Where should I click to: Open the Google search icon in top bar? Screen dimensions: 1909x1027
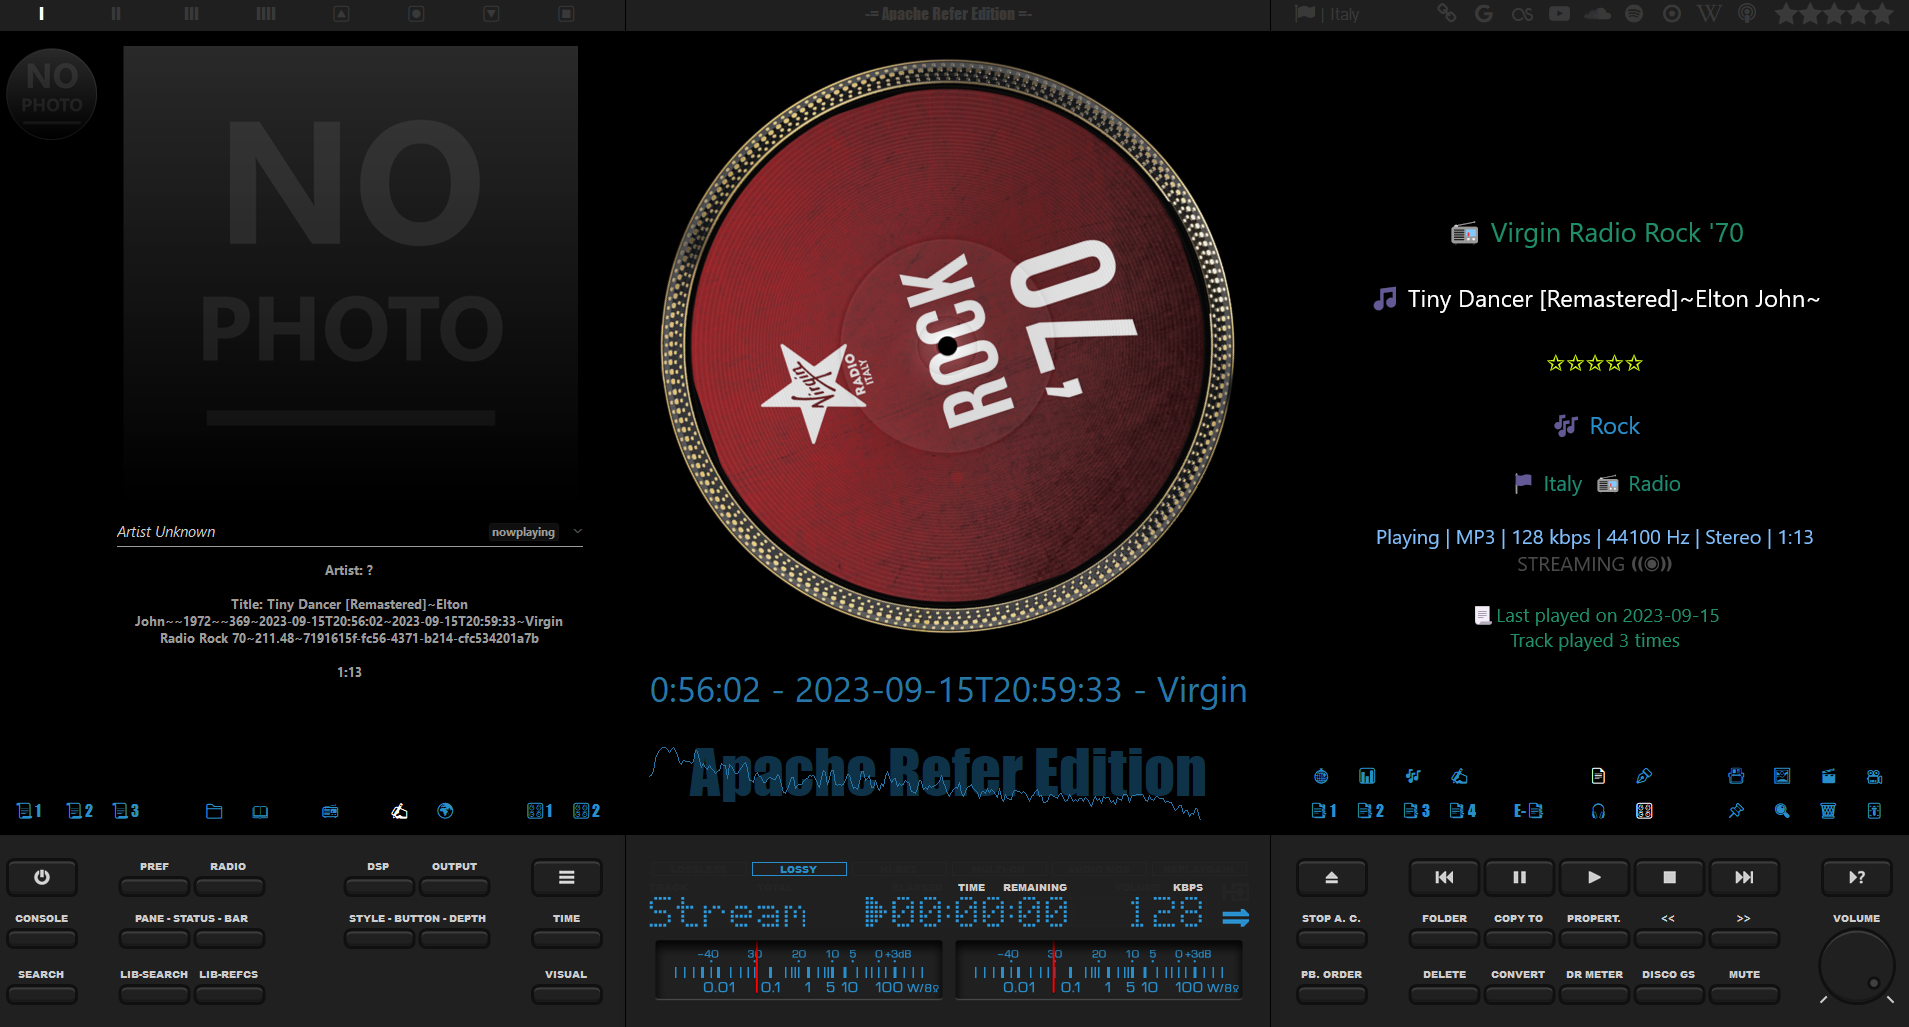[x=1484, y=14]
